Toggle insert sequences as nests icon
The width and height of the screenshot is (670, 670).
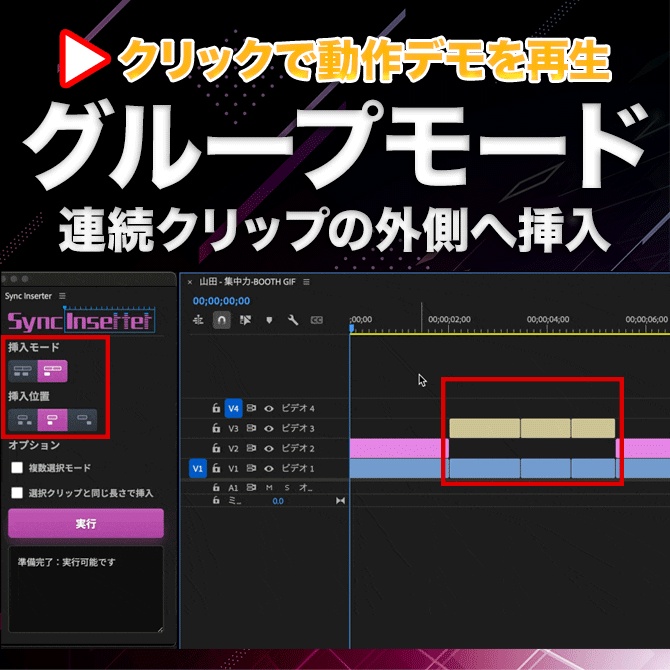tap(198, 320)
